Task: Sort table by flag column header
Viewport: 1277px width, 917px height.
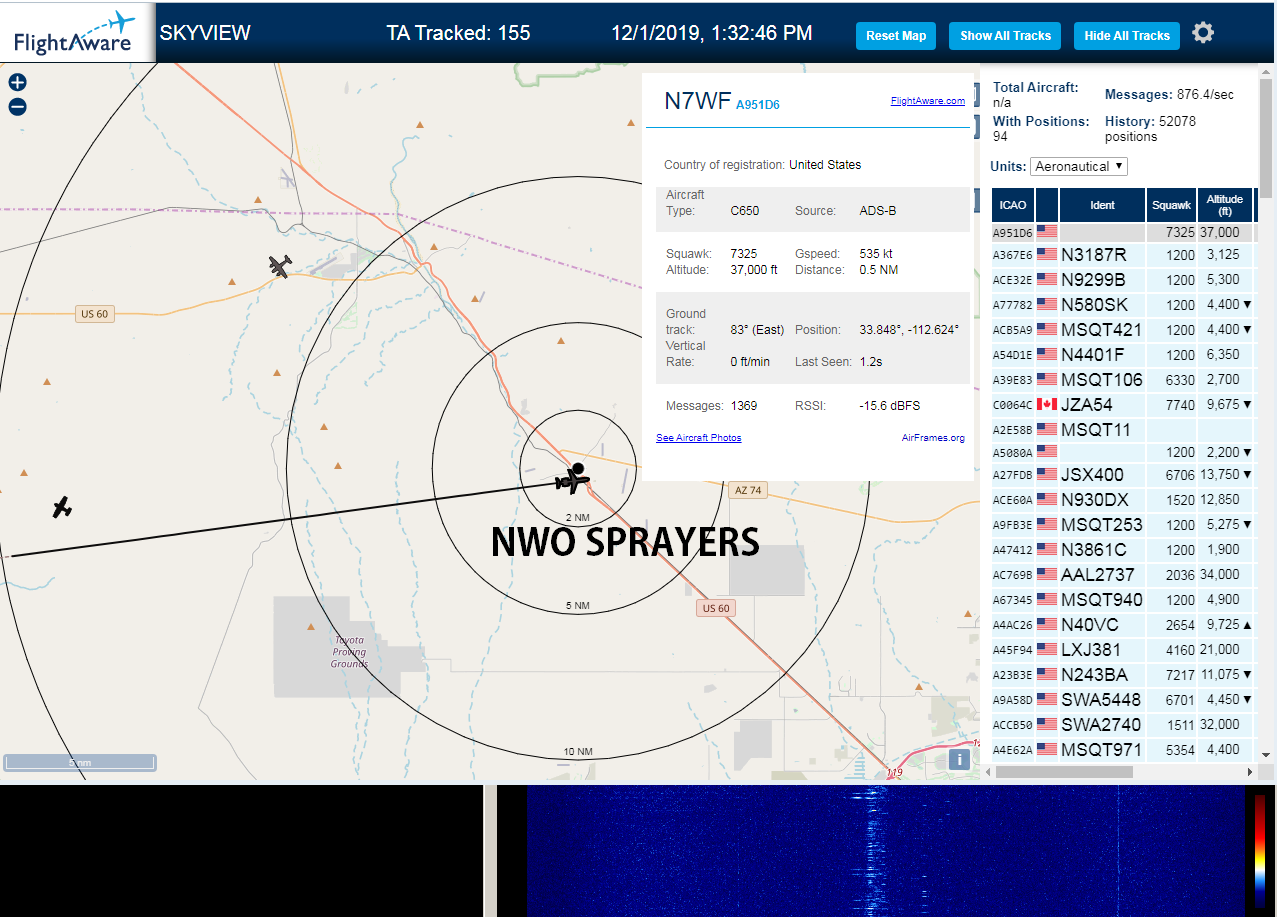Action: click(1047, 205)
